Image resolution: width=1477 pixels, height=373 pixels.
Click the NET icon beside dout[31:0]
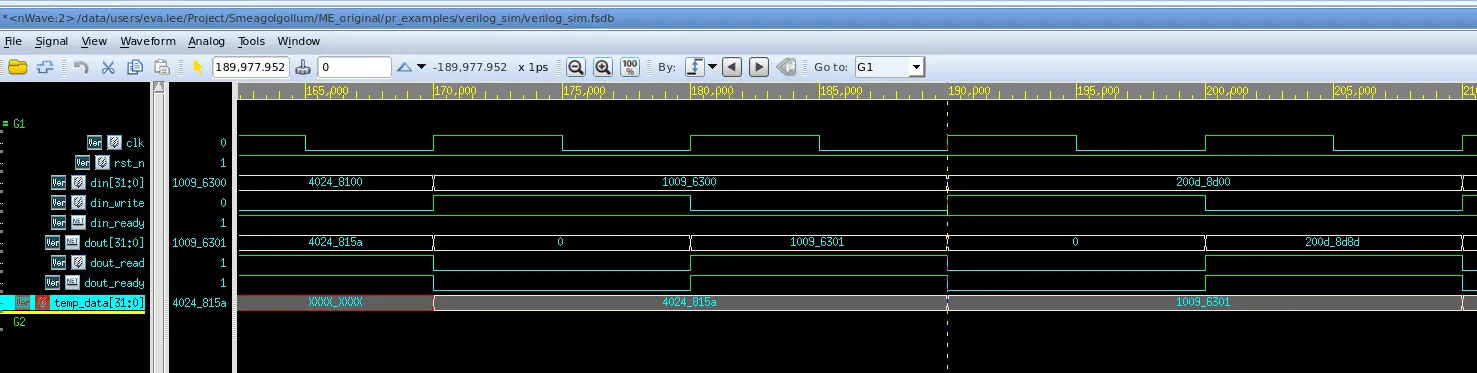click(71, 242)
